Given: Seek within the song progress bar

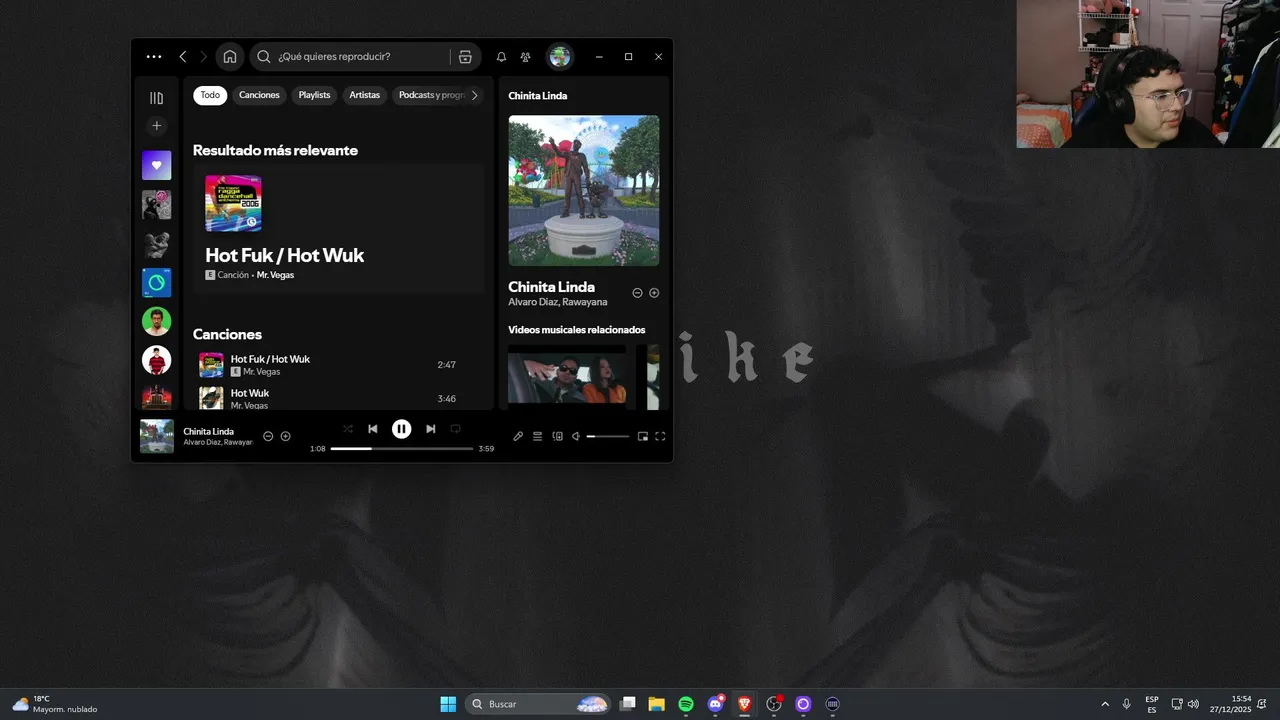Looking at the screenshot, I should 402,449.
